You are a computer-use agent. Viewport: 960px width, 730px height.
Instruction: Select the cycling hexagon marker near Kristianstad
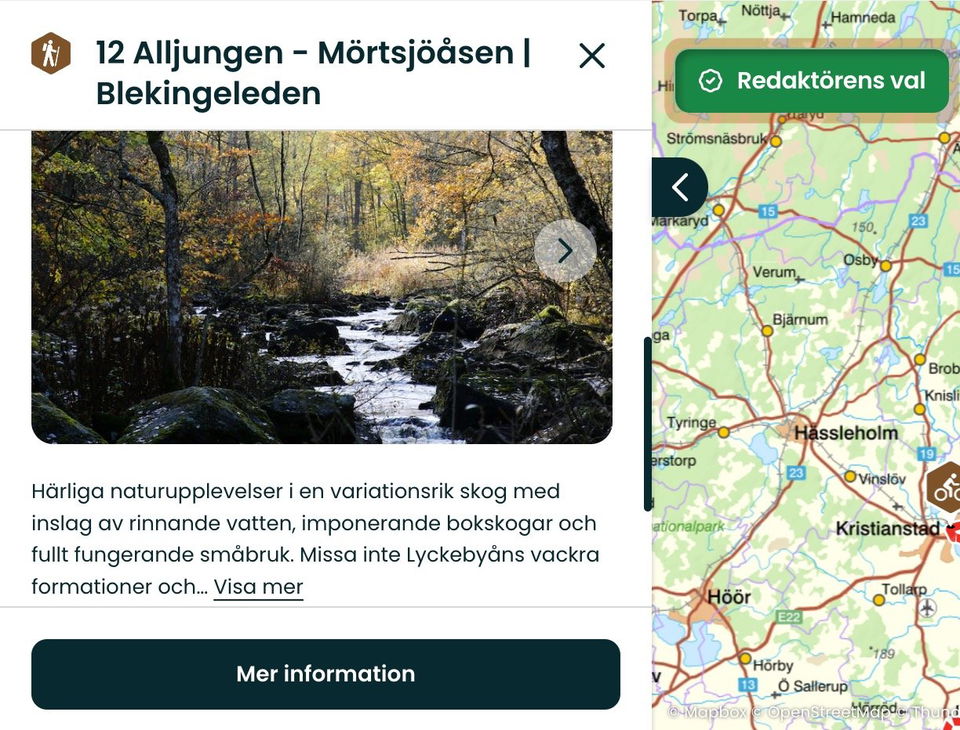pyautogui.click(x=945, y=487)
